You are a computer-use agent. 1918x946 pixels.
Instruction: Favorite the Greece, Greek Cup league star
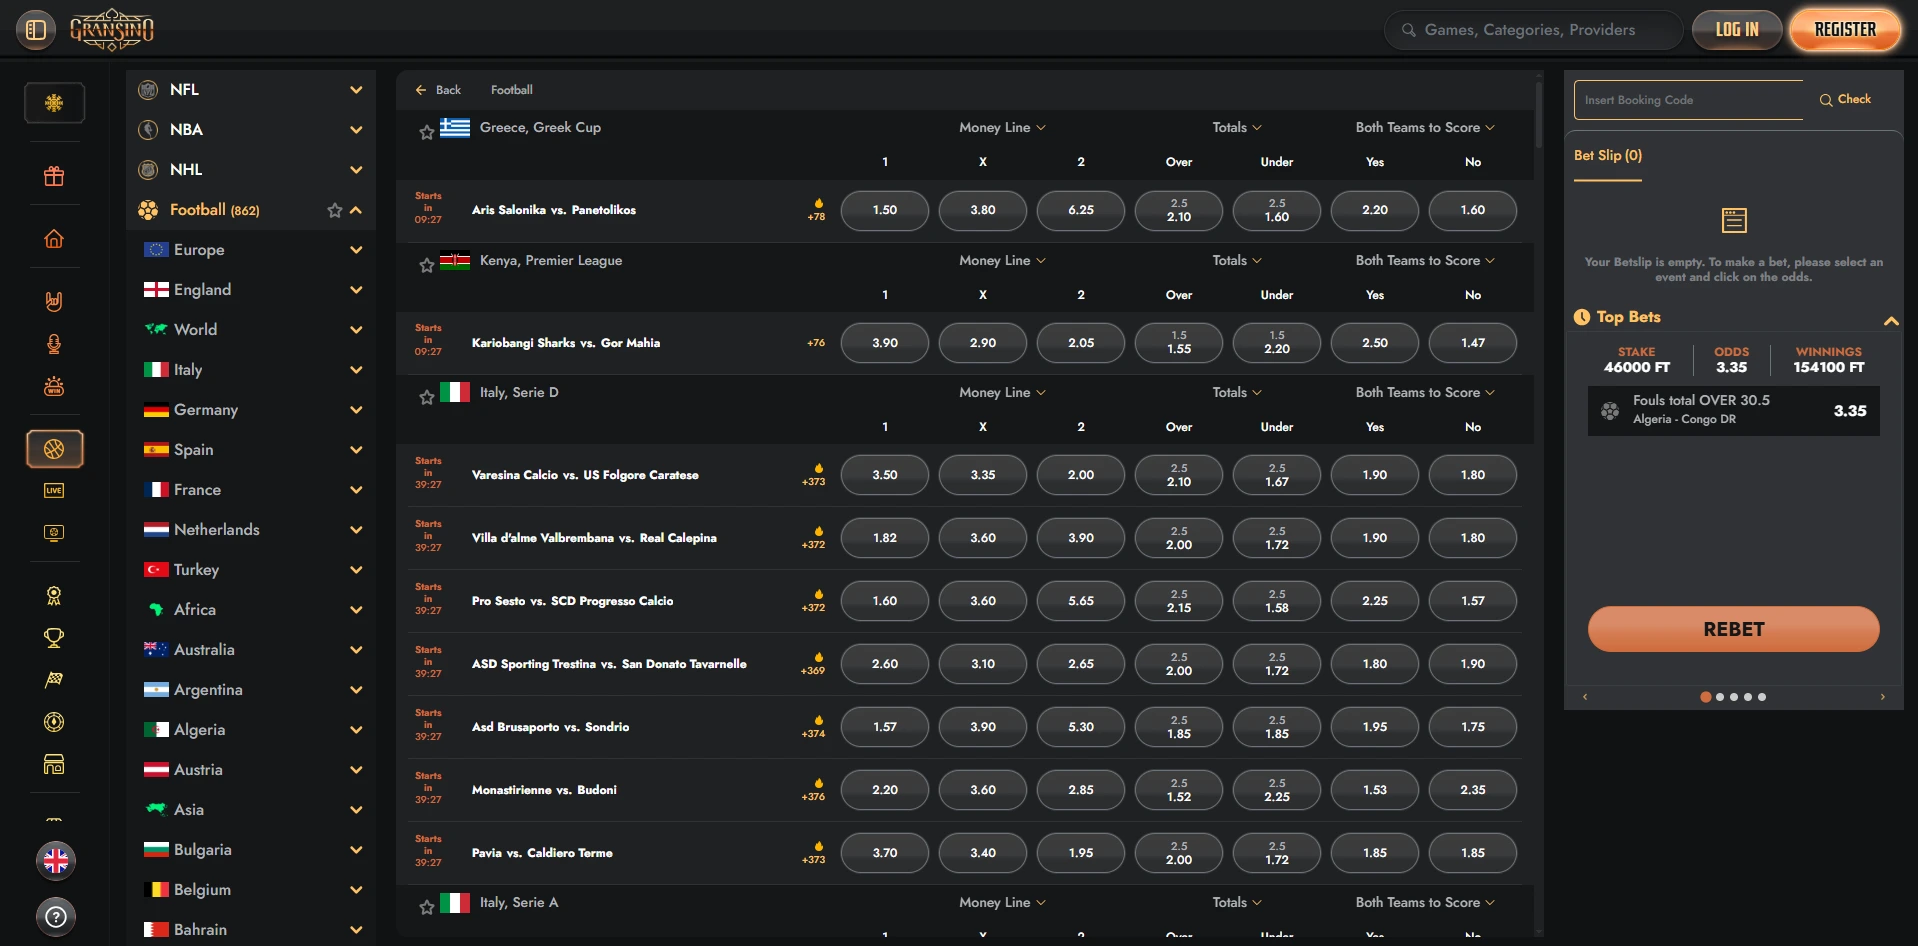point(427,132)
